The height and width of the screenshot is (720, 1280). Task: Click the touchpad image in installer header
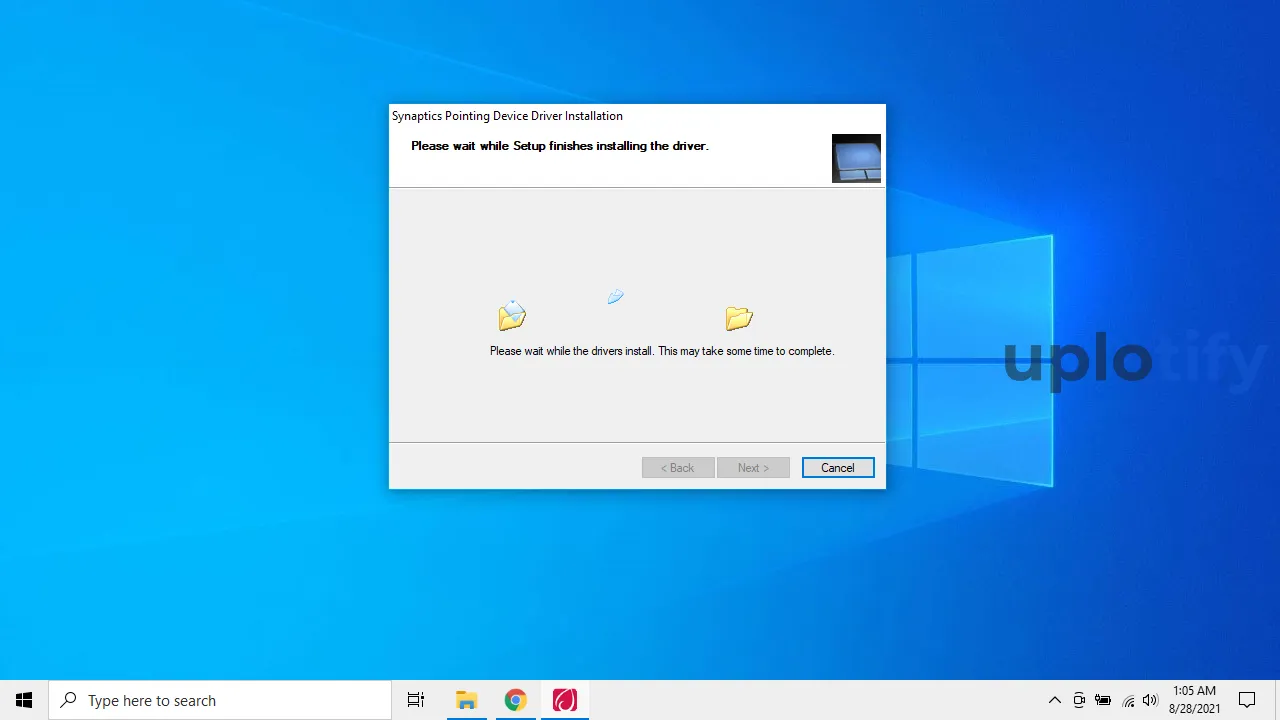pyautogui.click(x=856, y=158)
